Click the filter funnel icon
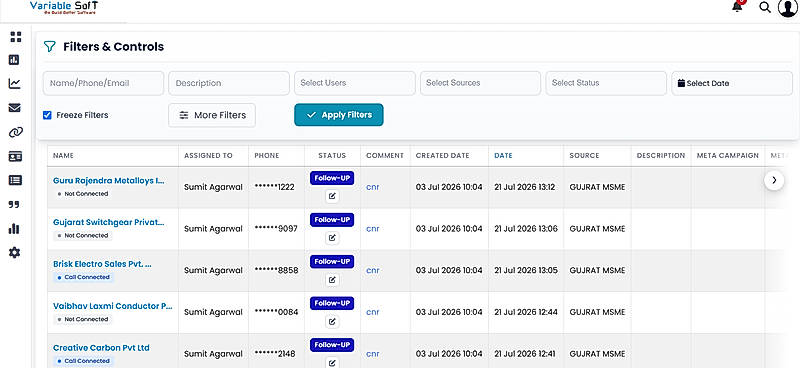 coord(49,47)
